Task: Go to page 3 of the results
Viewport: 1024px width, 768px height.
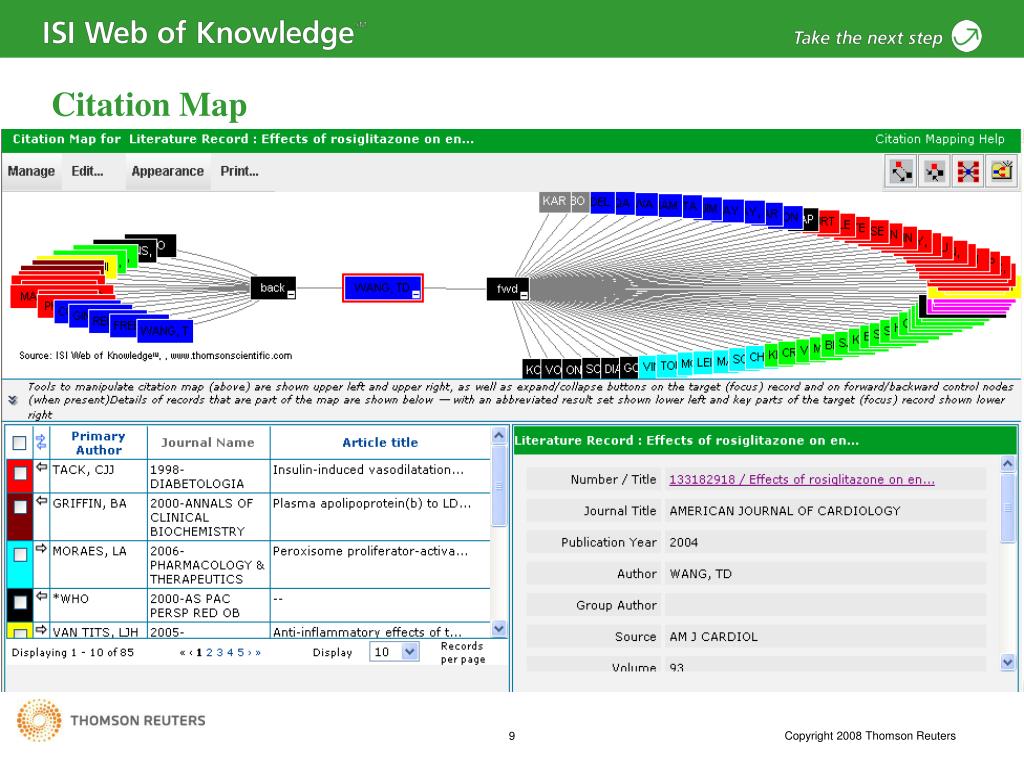Action: point(220,652)
